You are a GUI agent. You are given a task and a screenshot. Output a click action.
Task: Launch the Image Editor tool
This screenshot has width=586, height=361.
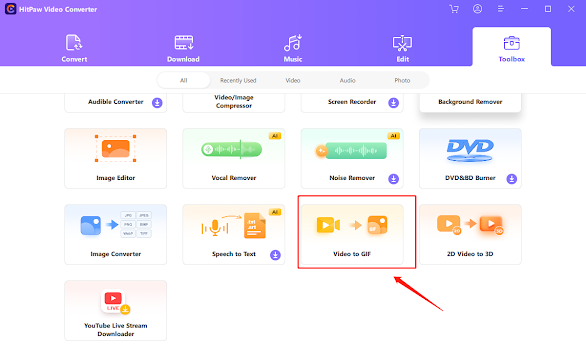pos(115,158)
